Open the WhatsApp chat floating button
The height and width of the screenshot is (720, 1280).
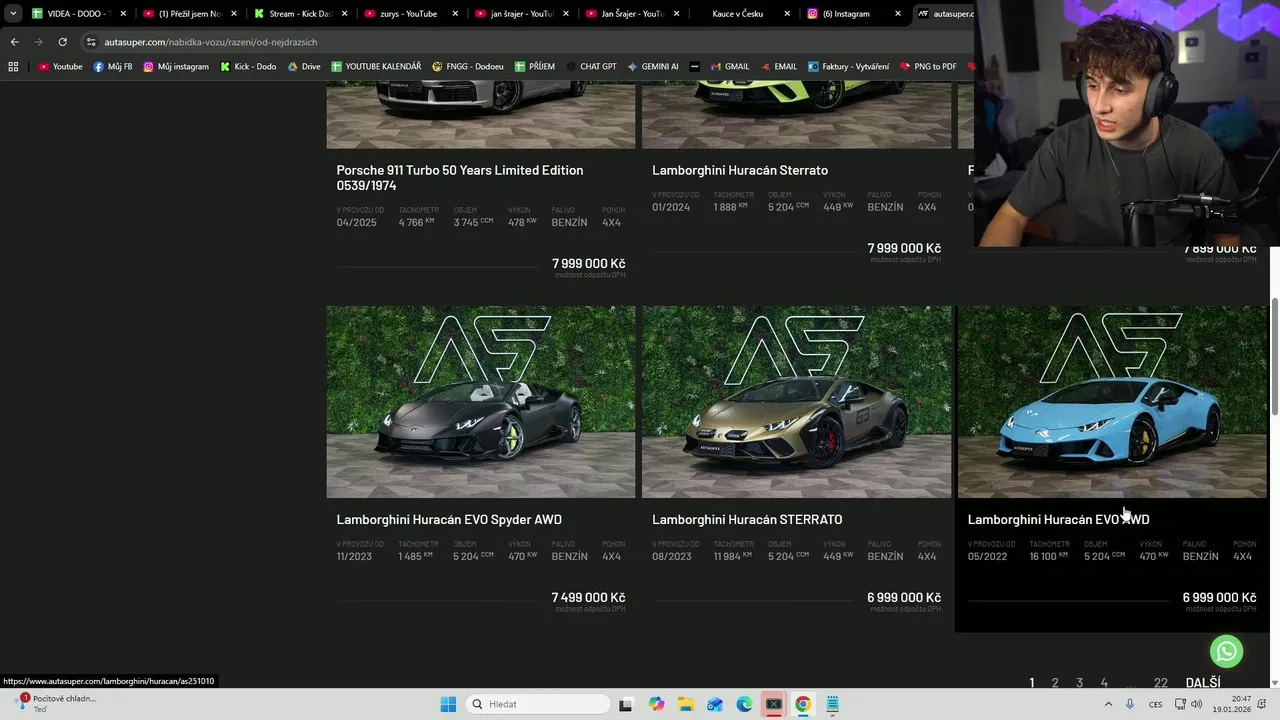coord(1226,651)
